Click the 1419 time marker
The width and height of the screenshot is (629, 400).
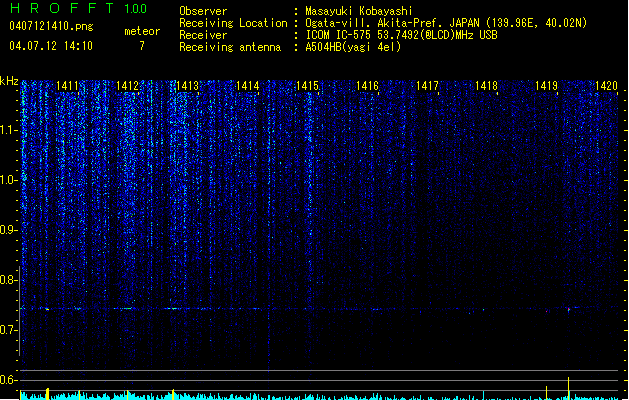pos(546,86)
